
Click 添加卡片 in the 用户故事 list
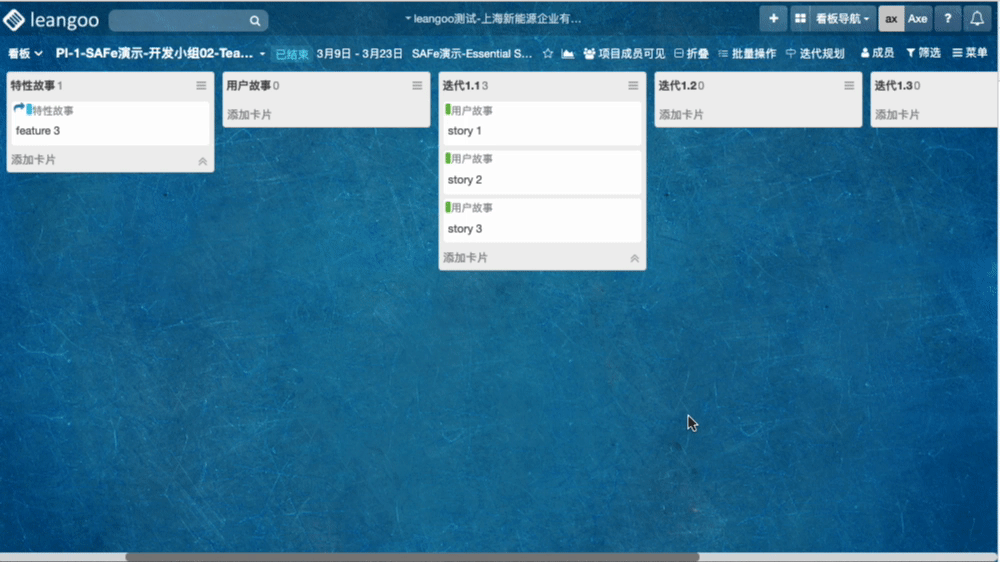(x=249, y=115)
